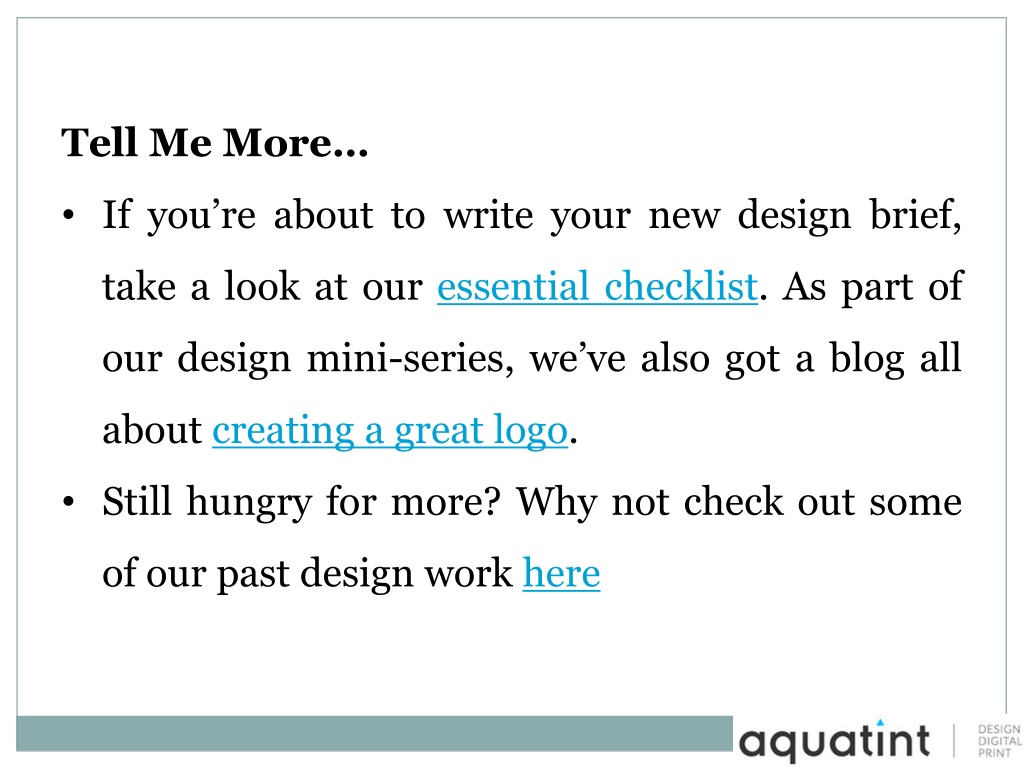Viewport: 1024px width, 768px height.
Task: Click the teal footer bar
Action: [374, 734]
